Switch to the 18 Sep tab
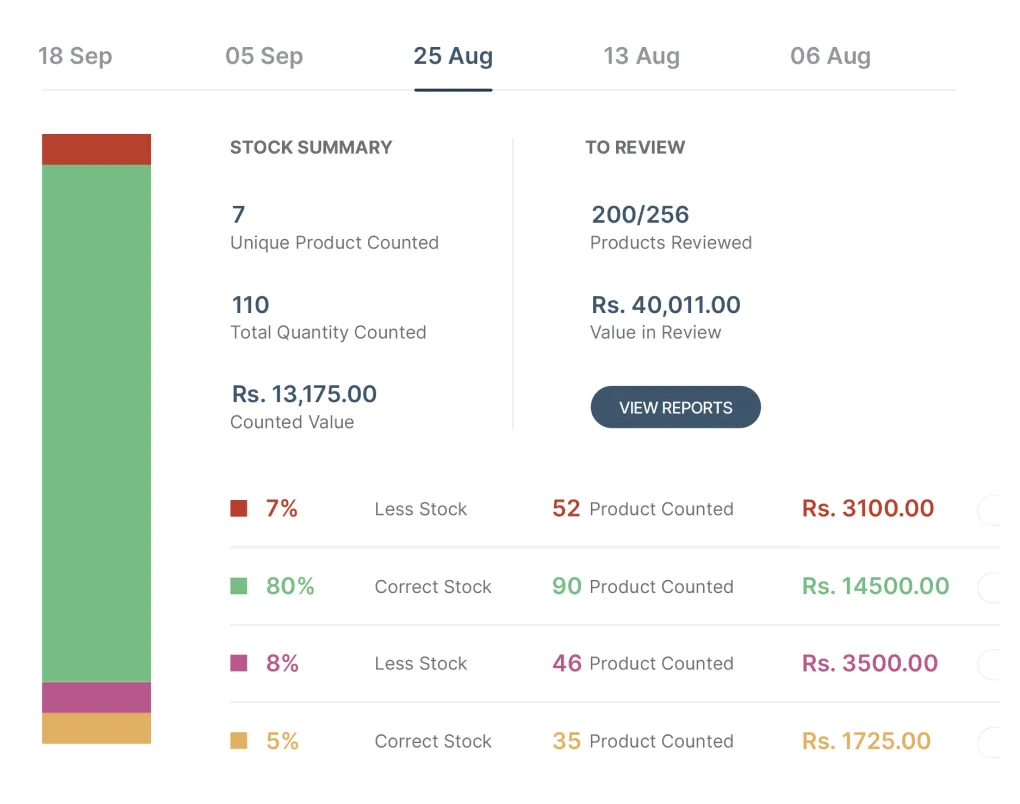 pyautogui.click(x=75, y=56)
